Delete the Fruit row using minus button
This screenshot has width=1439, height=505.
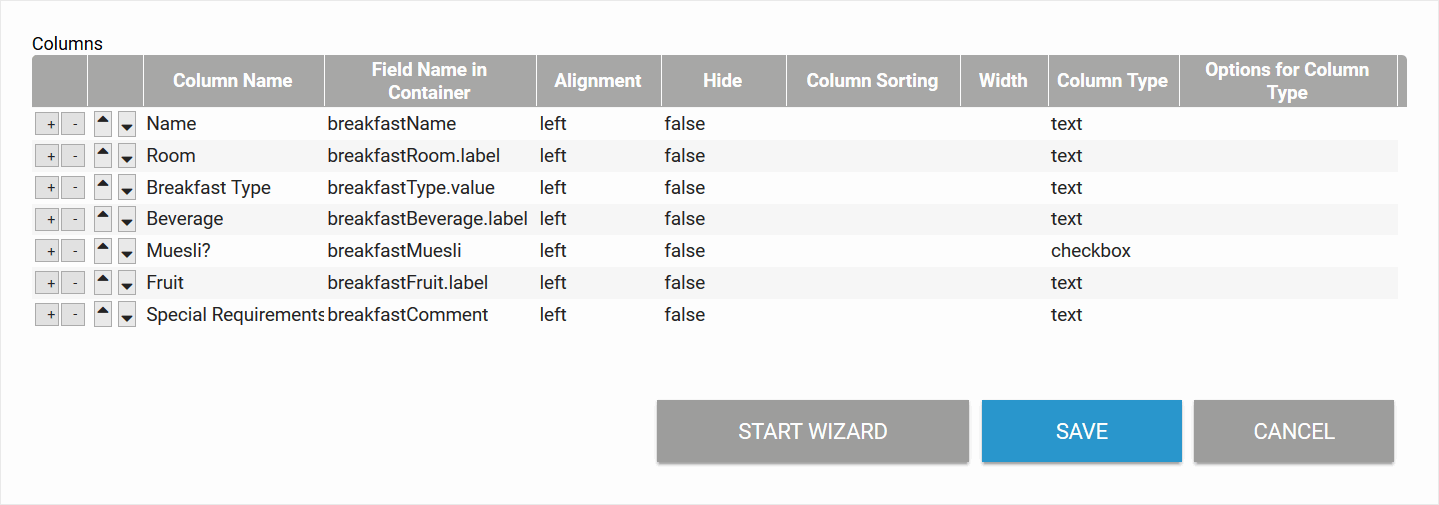(x=73, y=283)
